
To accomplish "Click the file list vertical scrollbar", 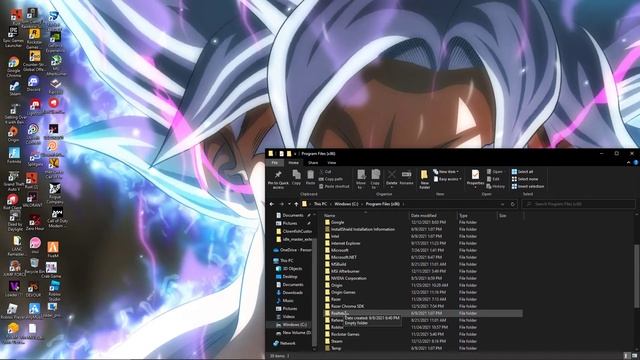I will point(637,276).
